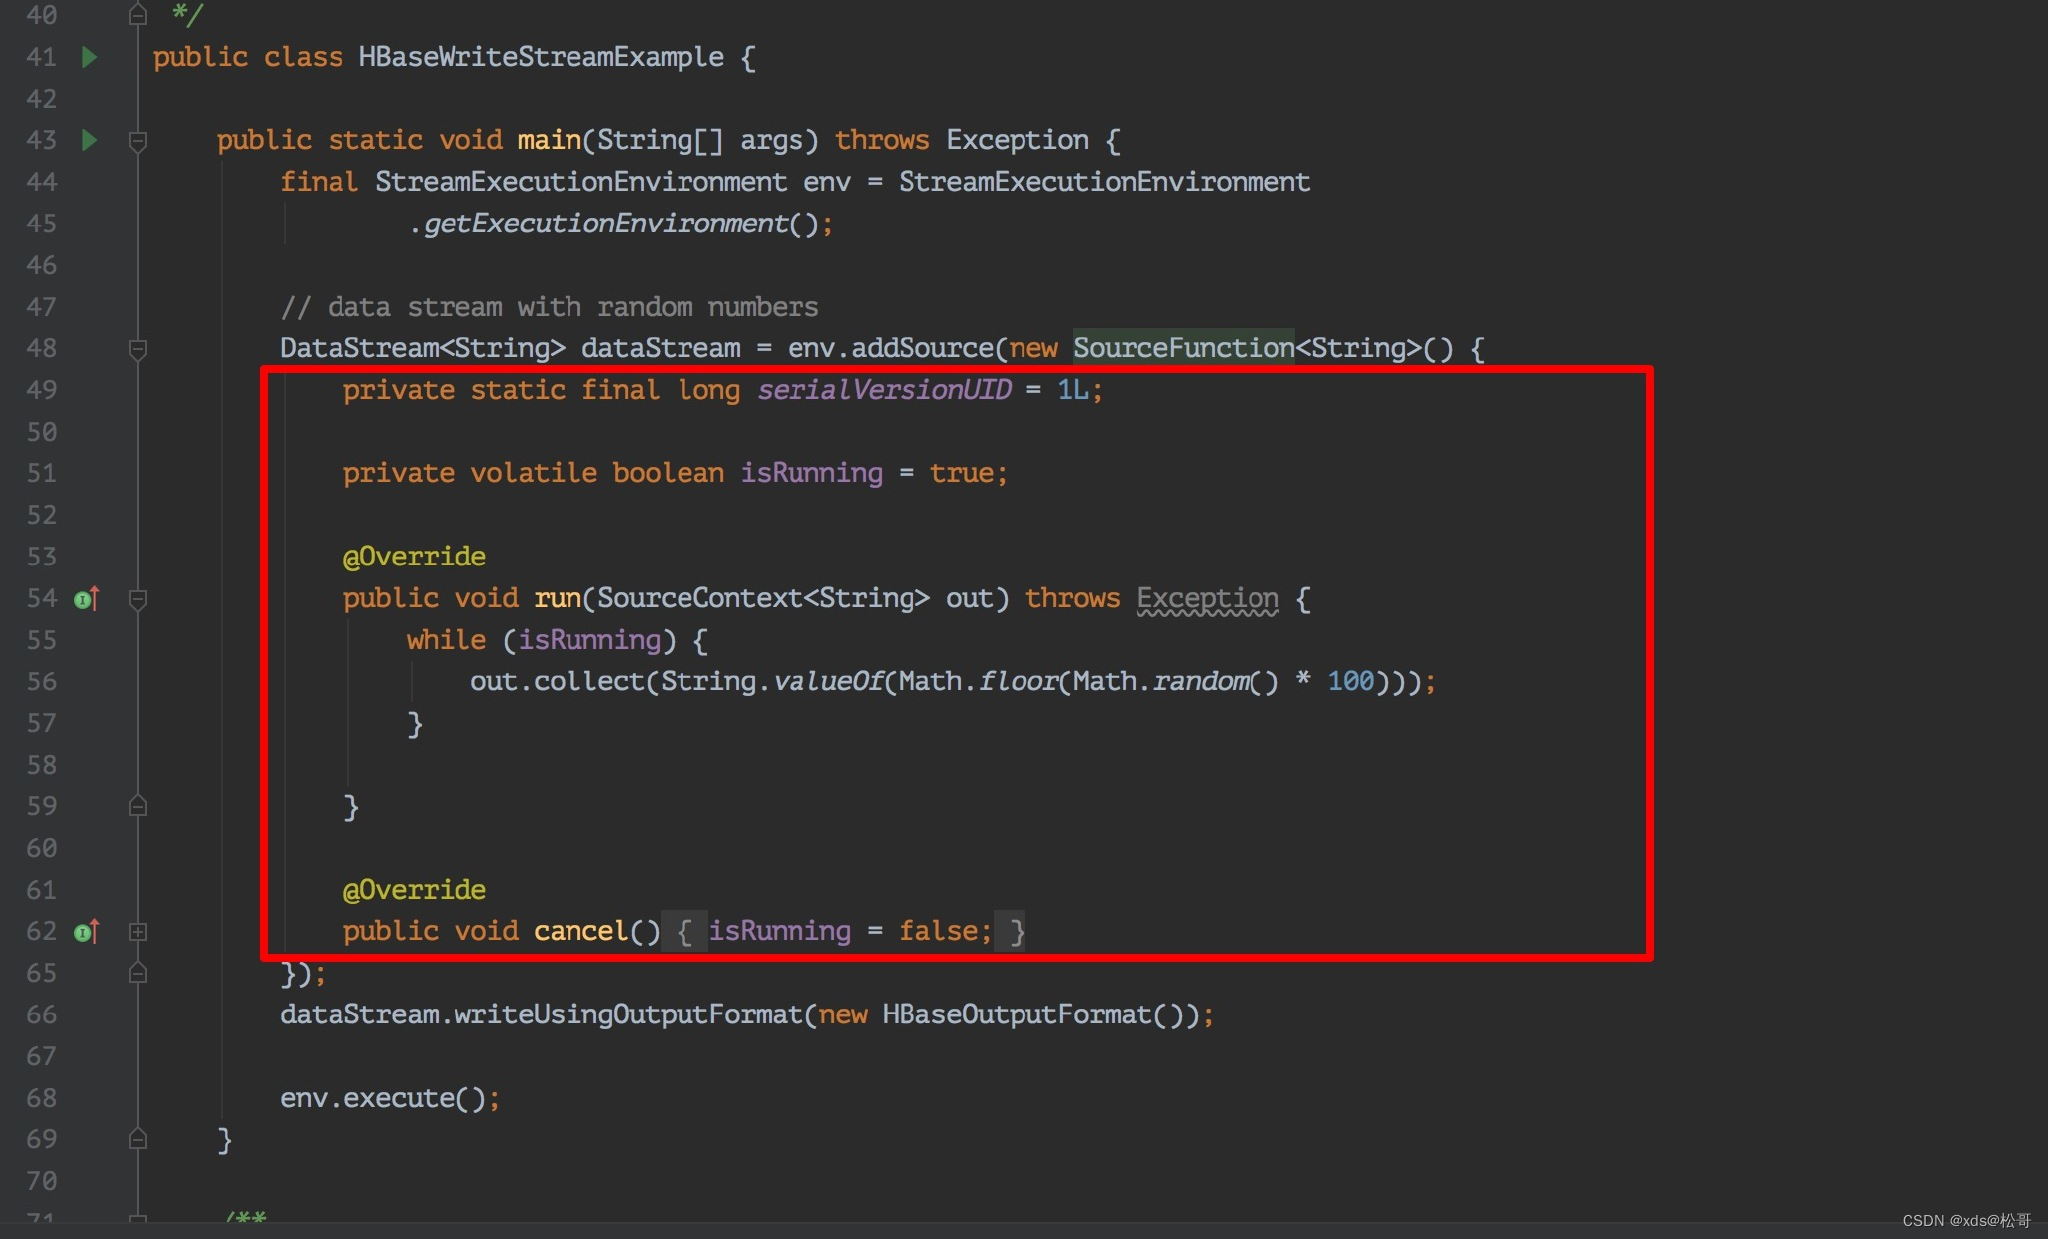The width and height of the screenshot is (2048, 1239).
Task: Run the main method from gutter arrow
Action: coord(89,140)
